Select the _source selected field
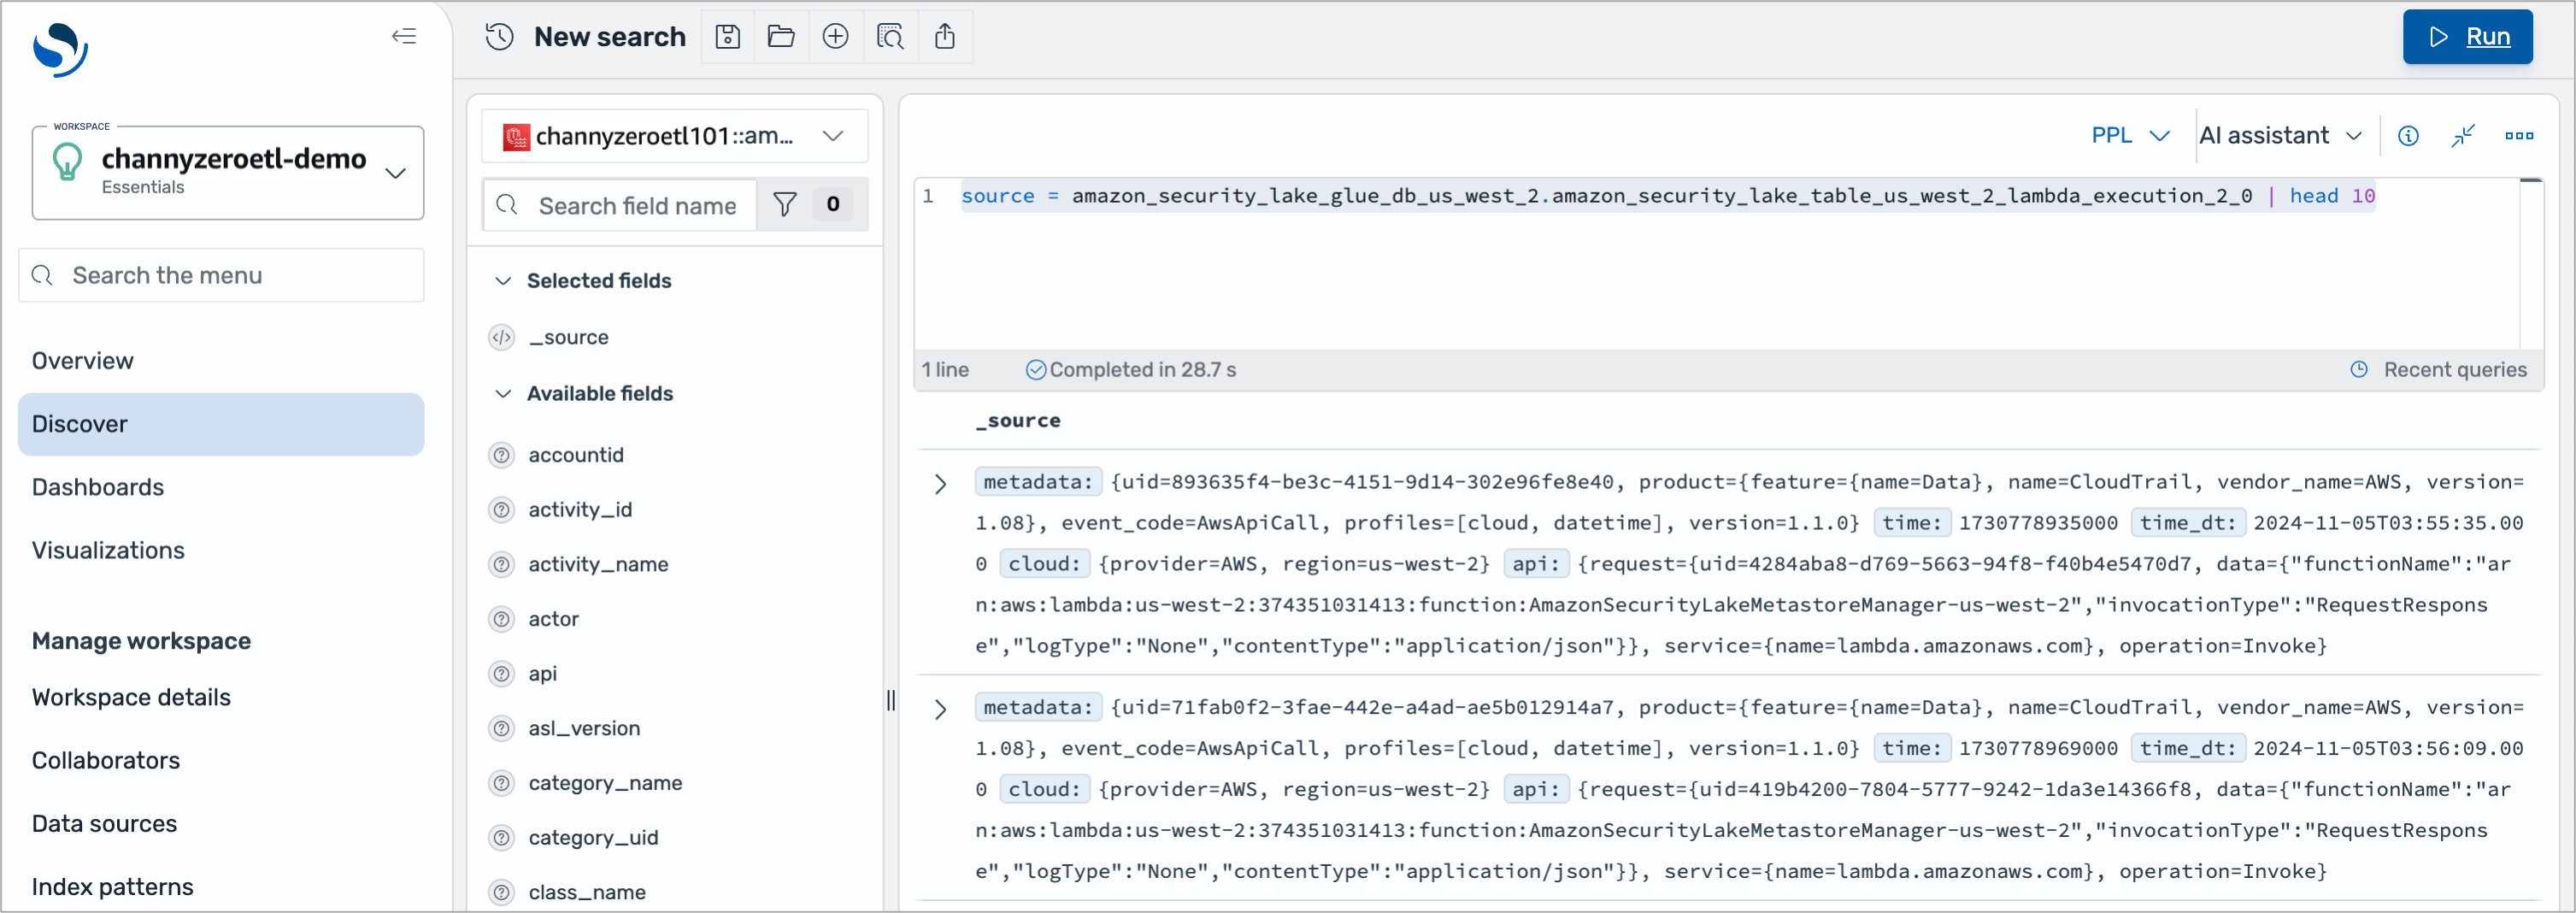2576x913 pixels. coord(568,338)
